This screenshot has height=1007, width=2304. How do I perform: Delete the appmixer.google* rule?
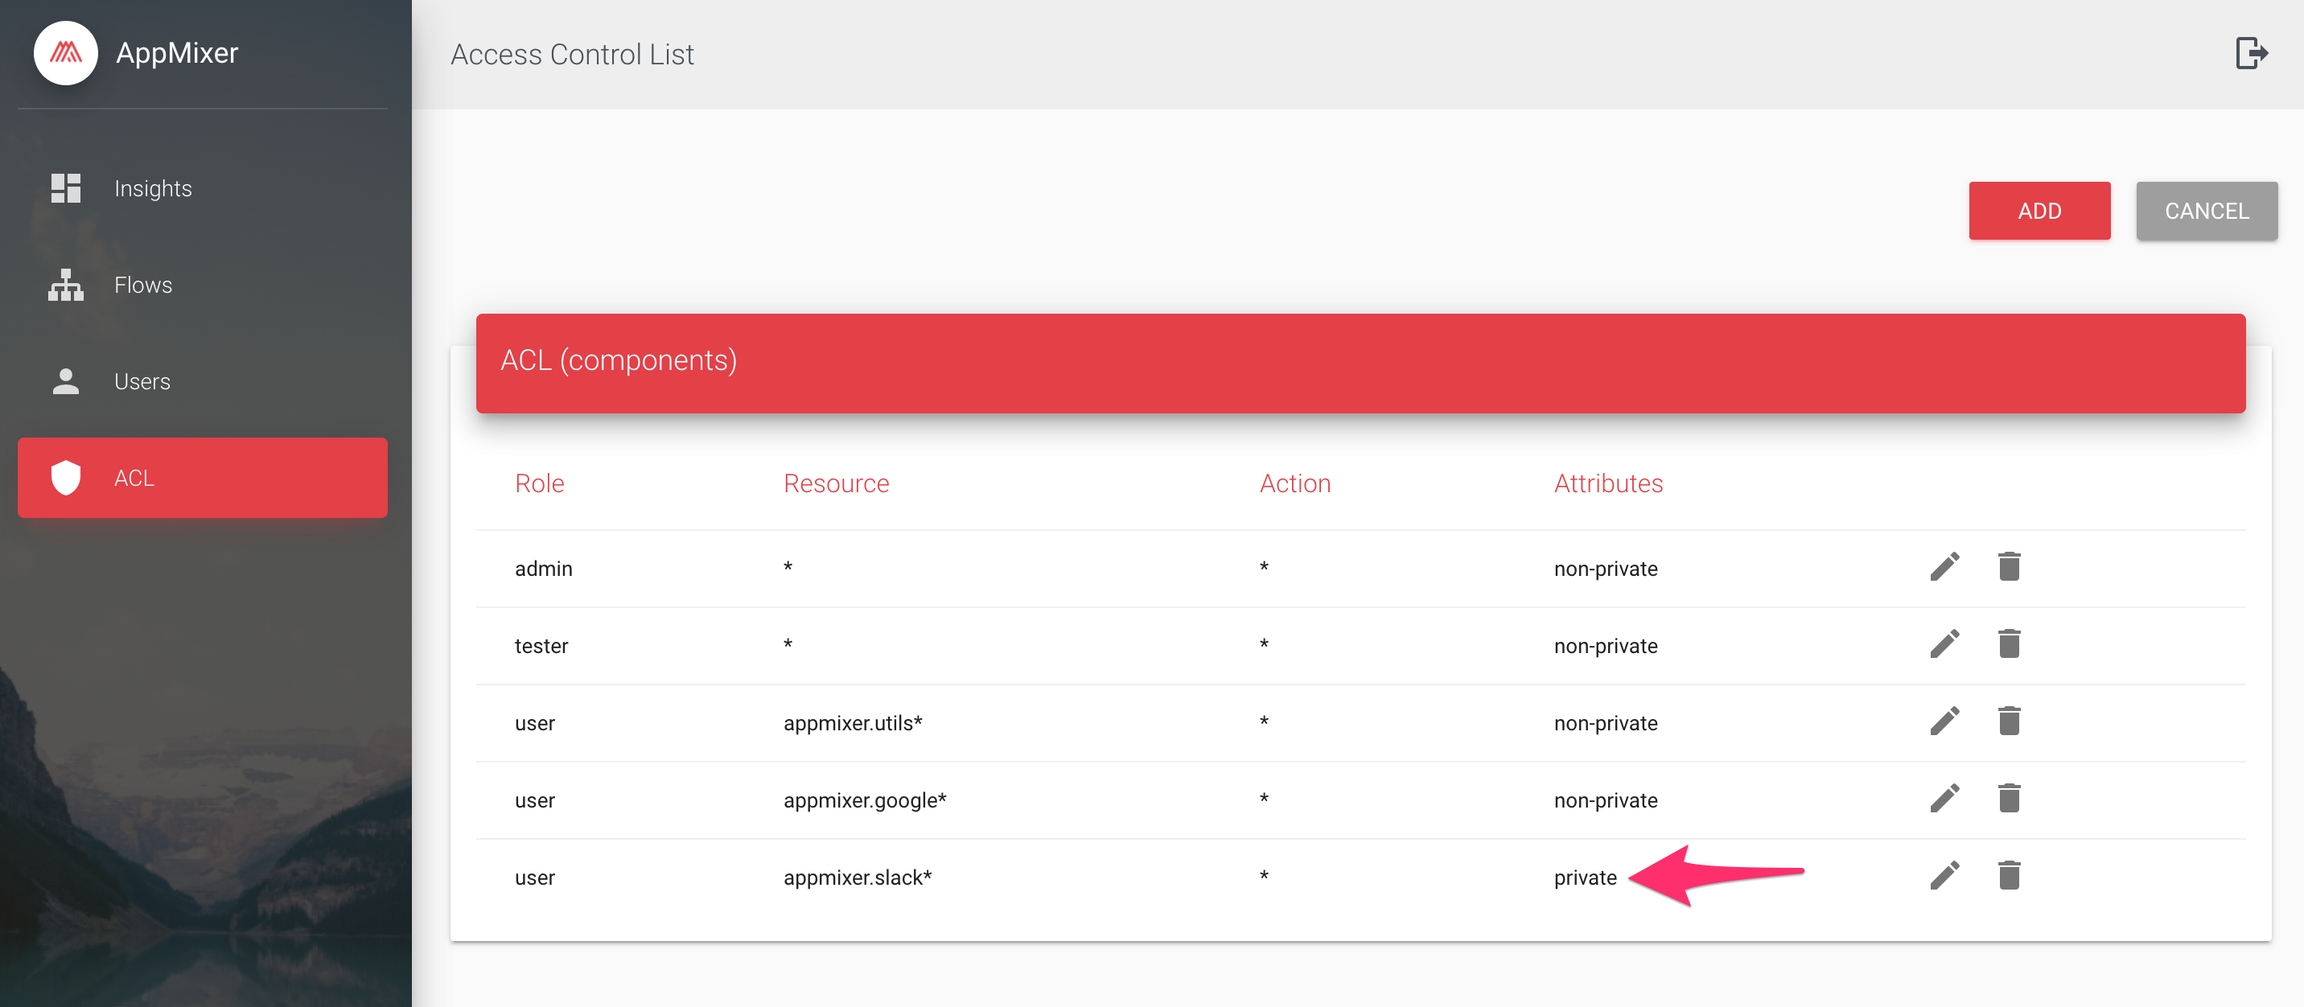point(2009,798)
